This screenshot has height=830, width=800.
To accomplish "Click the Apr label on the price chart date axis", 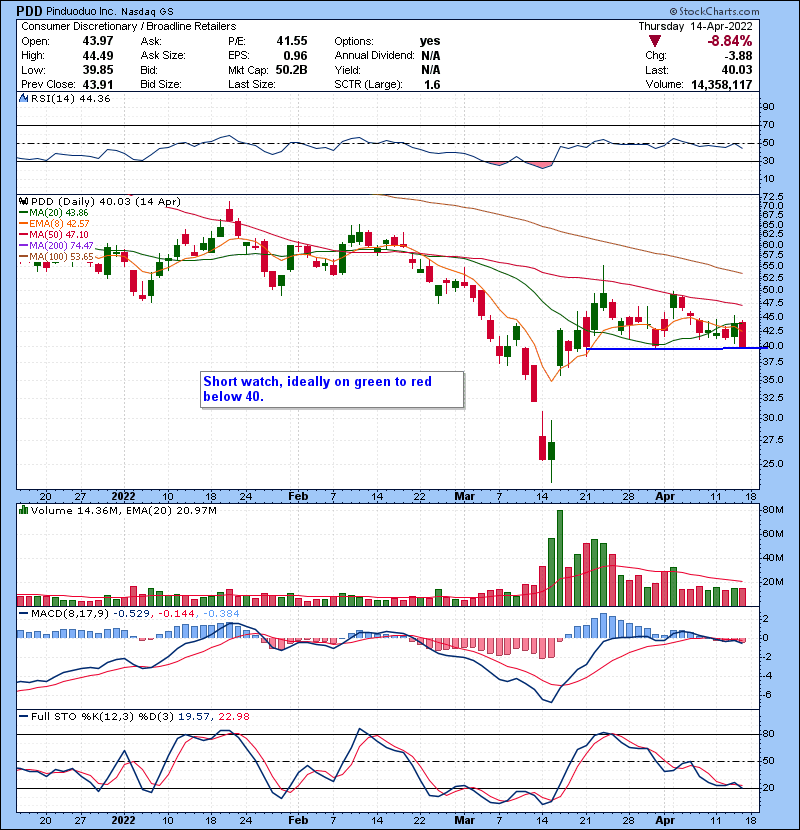I will click(665, 496).
